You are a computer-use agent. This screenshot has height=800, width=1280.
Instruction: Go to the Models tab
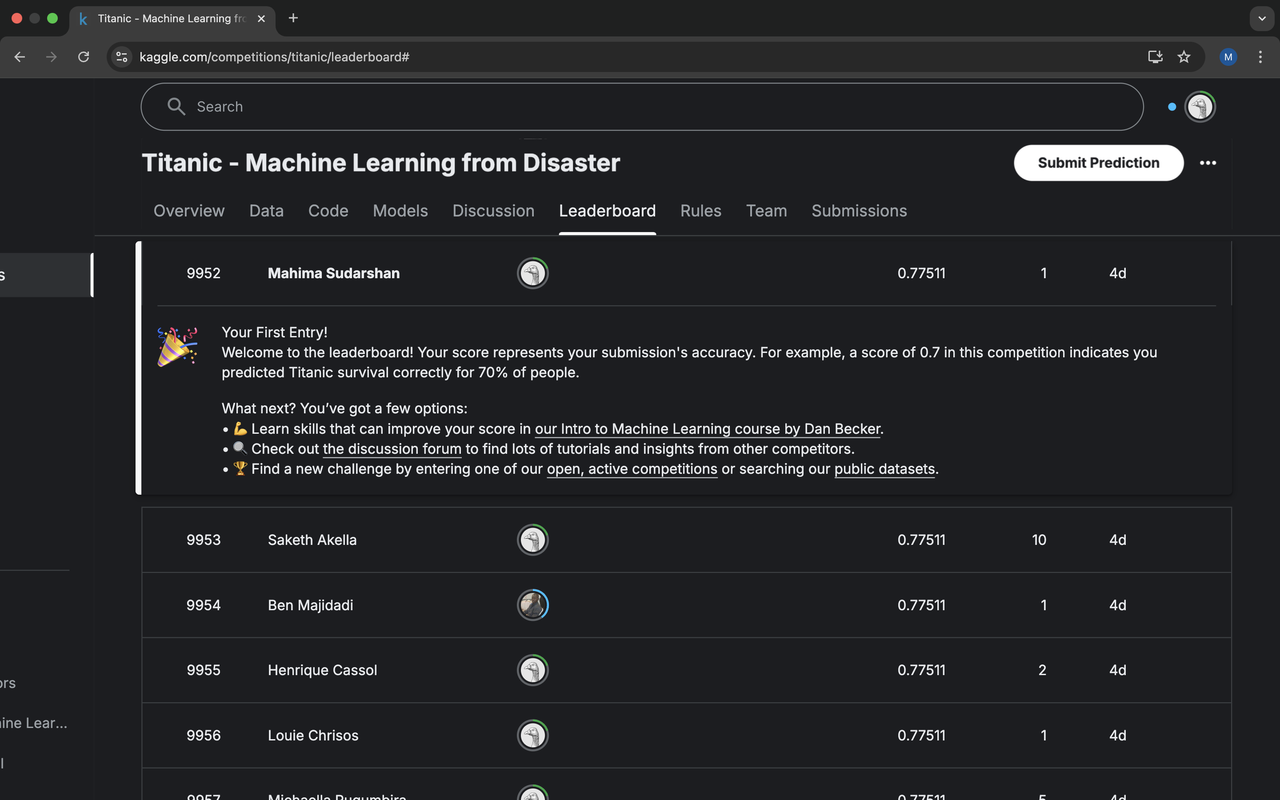(x=400, y=211)
